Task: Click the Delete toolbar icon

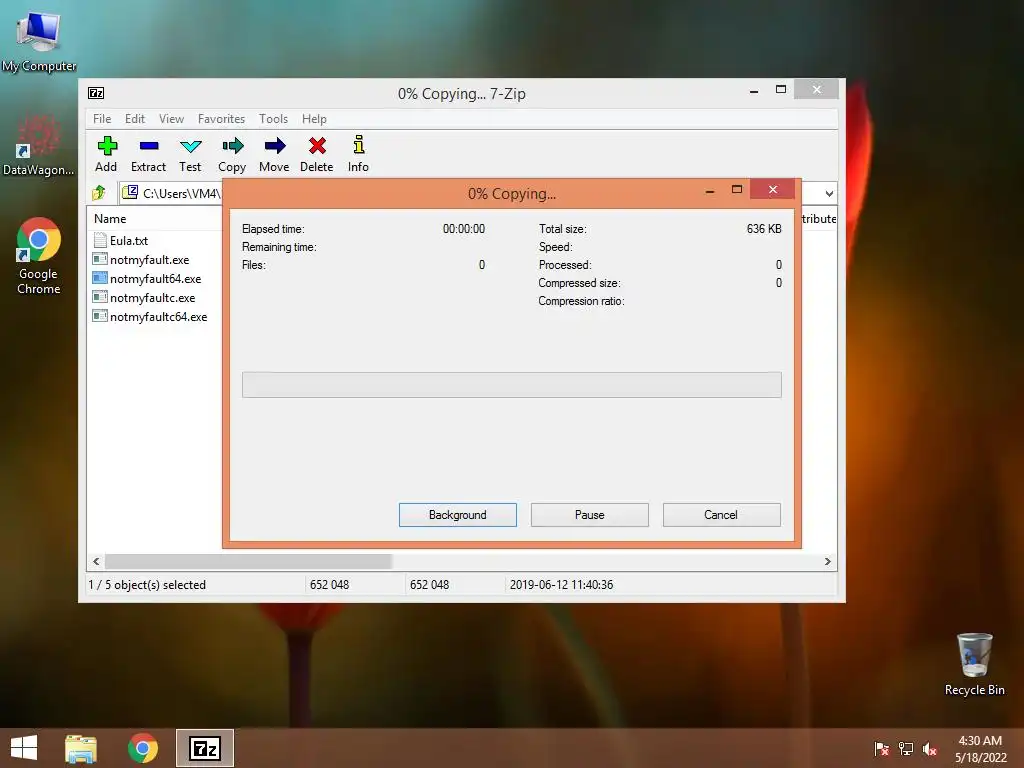Action: (x=317, y=146)
